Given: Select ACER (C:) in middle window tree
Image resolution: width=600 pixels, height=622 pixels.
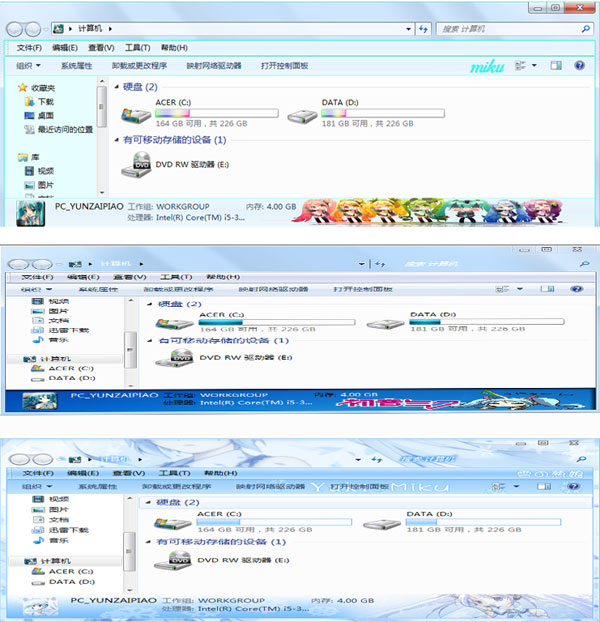Looking at the screenshot, I should (x=63, y=369).
